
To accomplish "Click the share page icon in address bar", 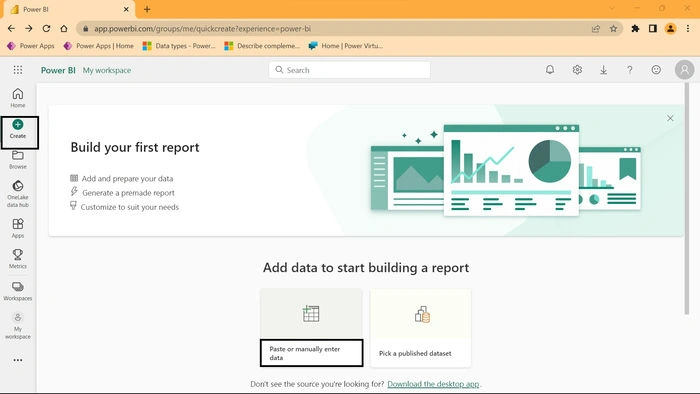I will pyautogui.click(x=596, y=29).
